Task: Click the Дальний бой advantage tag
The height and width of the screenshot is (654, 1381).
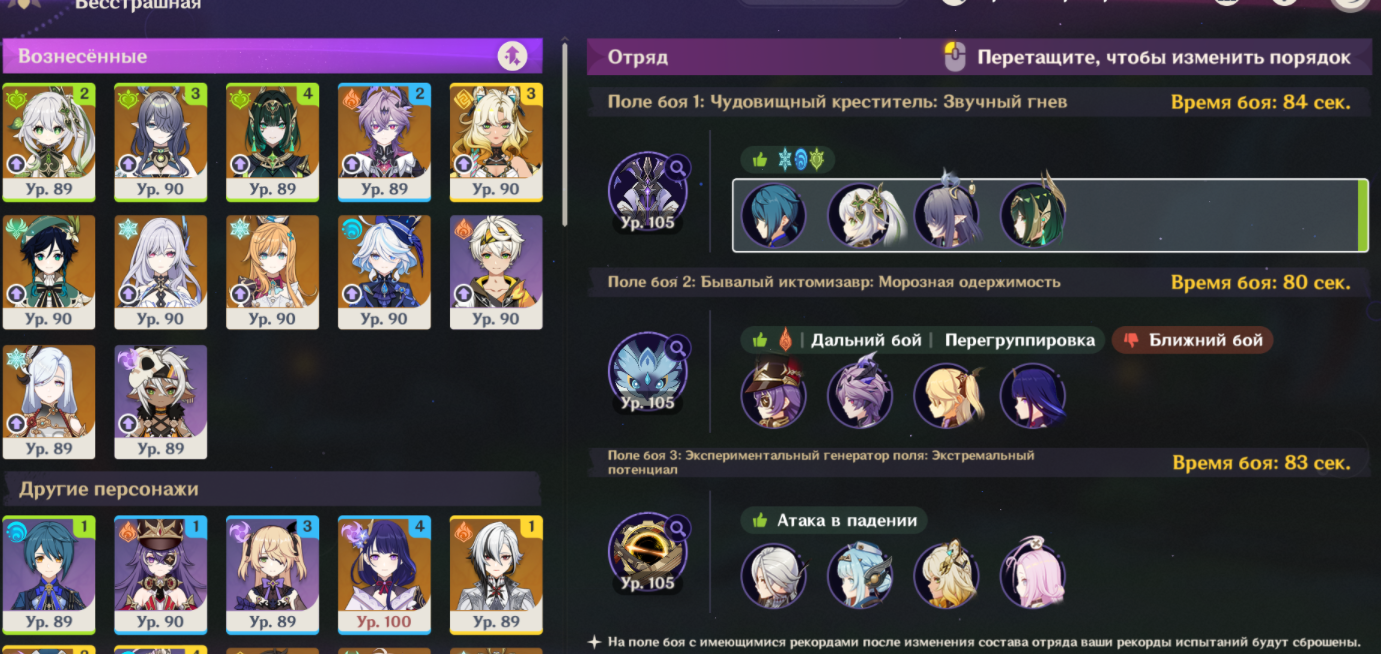Action: [866, 340]
